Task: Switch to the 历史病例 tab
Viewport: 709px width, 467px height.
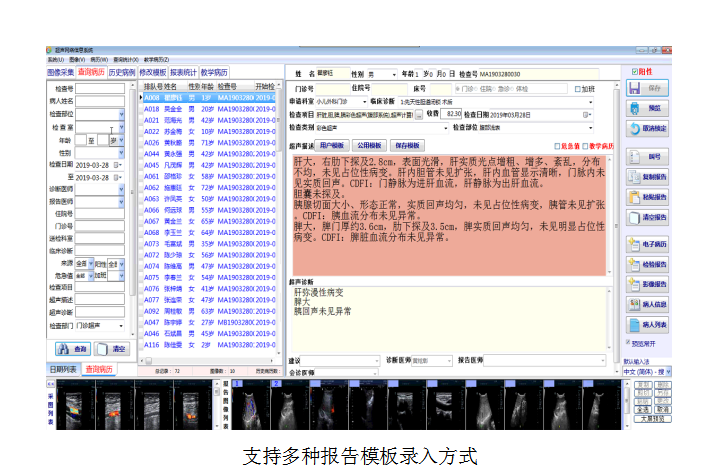Action: click(122, 73)
